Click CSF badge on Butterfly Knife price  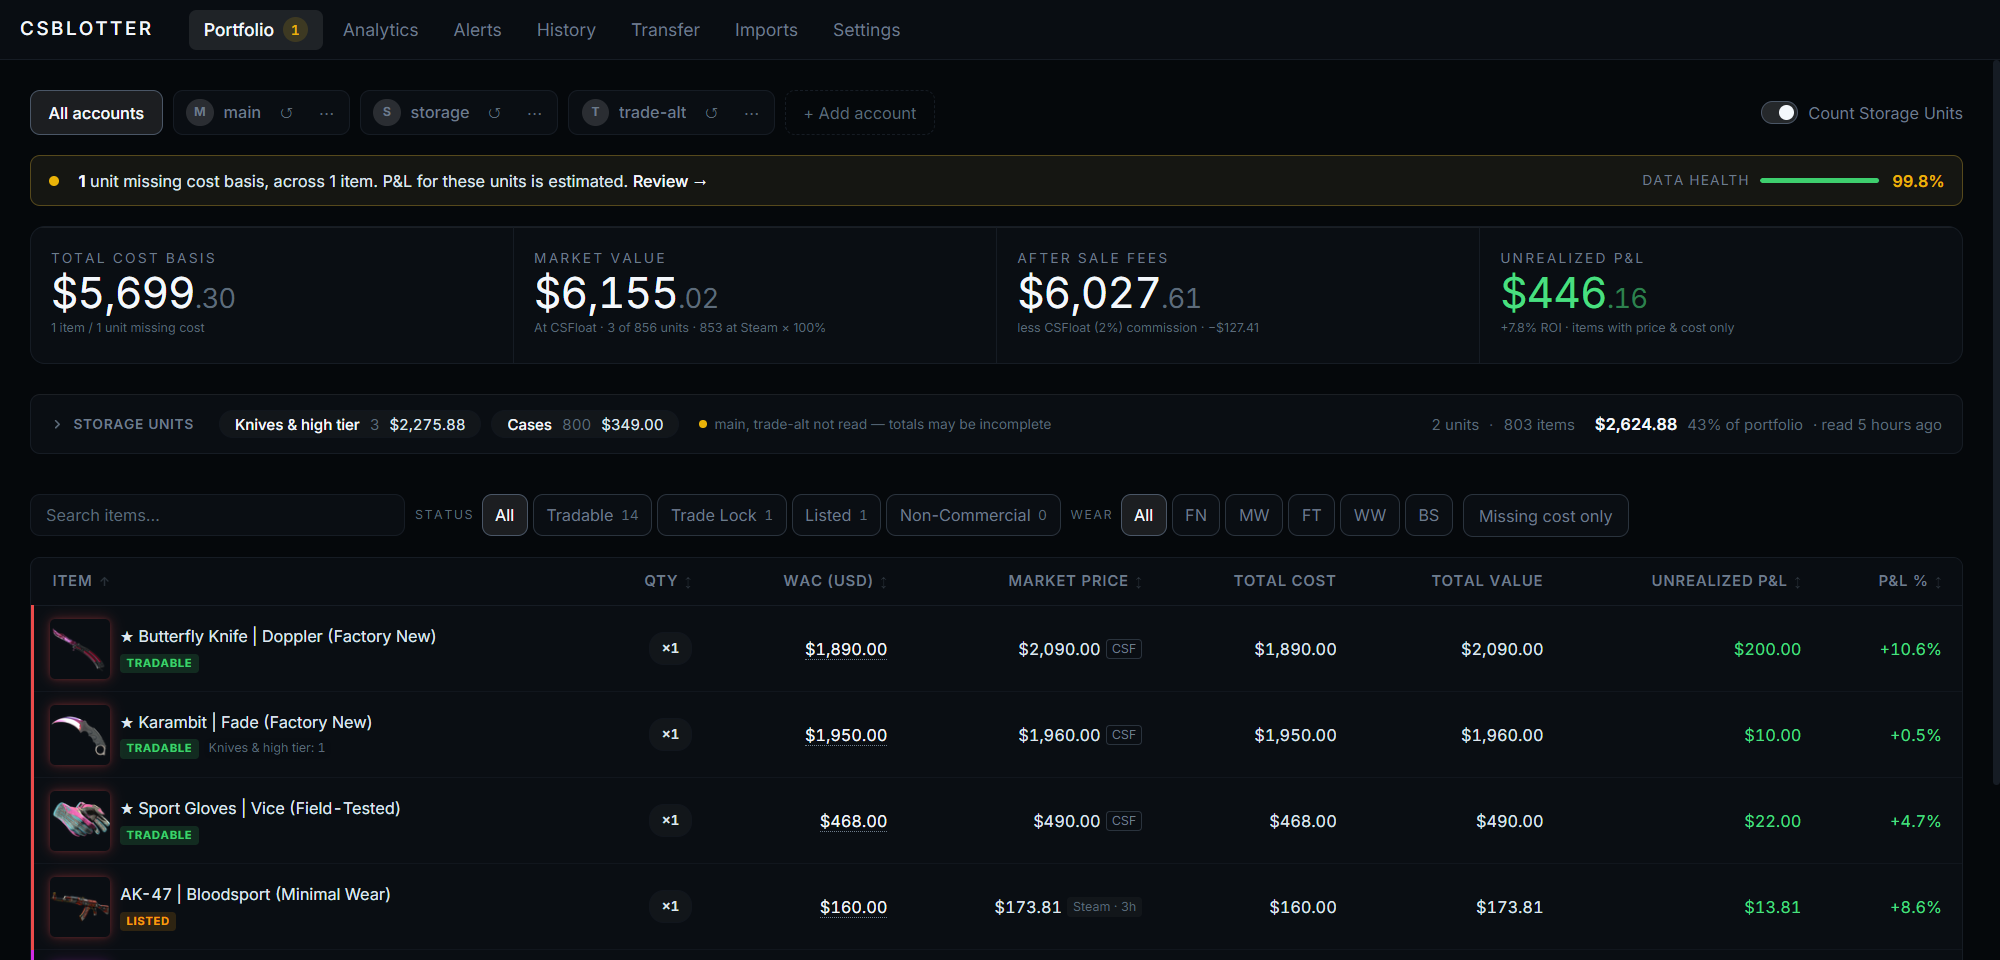point(1124,649)
